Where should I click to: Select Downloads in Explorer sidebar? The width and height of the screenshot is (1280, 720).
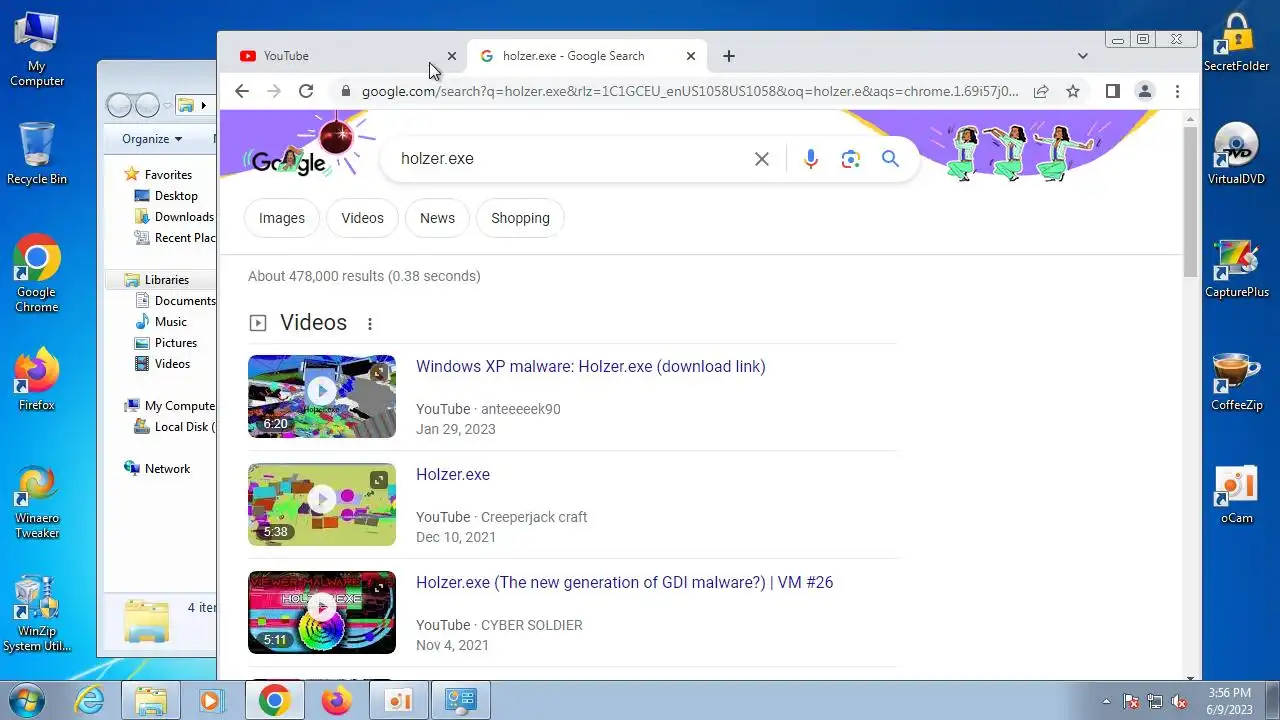(184, 217)
